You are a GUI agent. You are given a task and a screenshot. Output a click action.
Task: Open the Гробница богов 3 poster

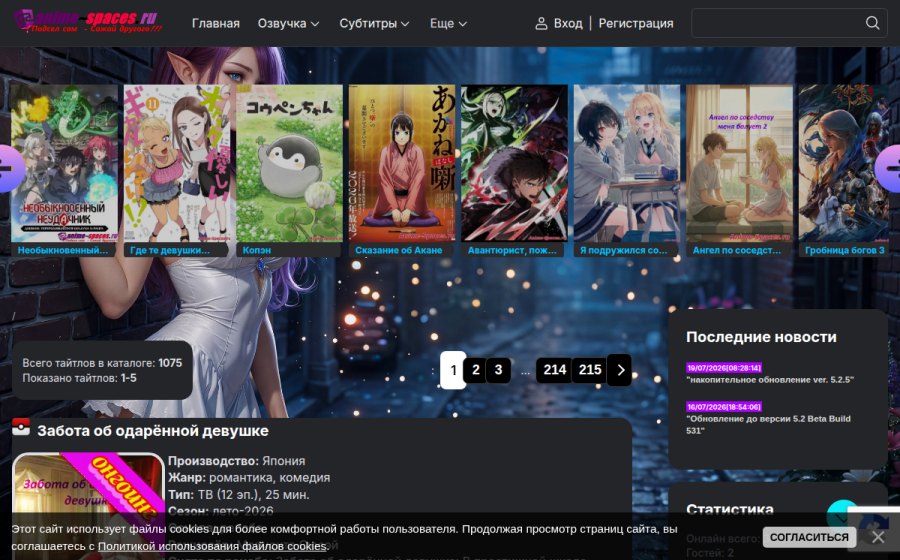click(x=844, y=164)
